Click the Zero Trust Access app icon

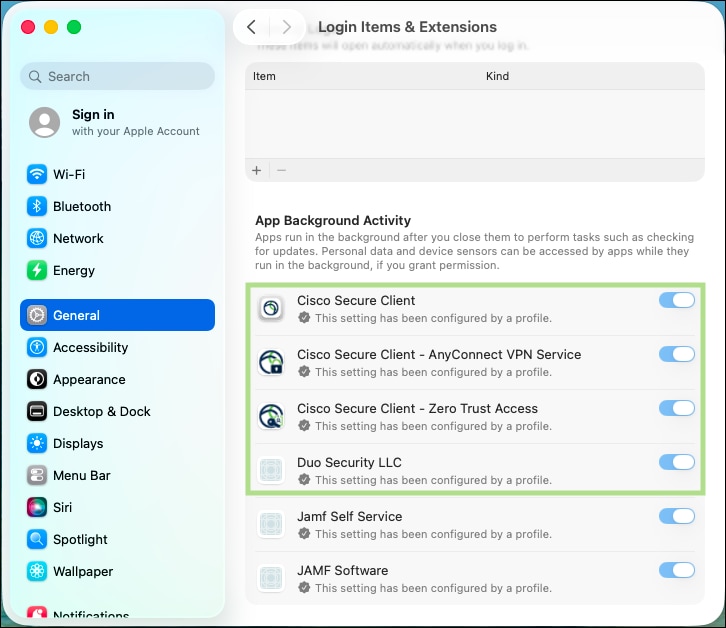tap(271, 416)
